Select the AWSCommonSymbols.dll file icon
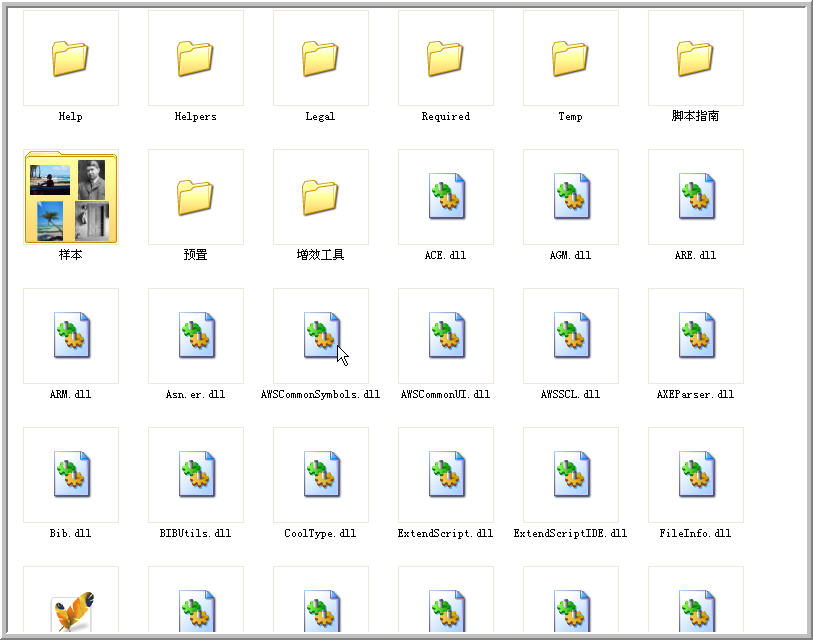 [x=322, y=335]
